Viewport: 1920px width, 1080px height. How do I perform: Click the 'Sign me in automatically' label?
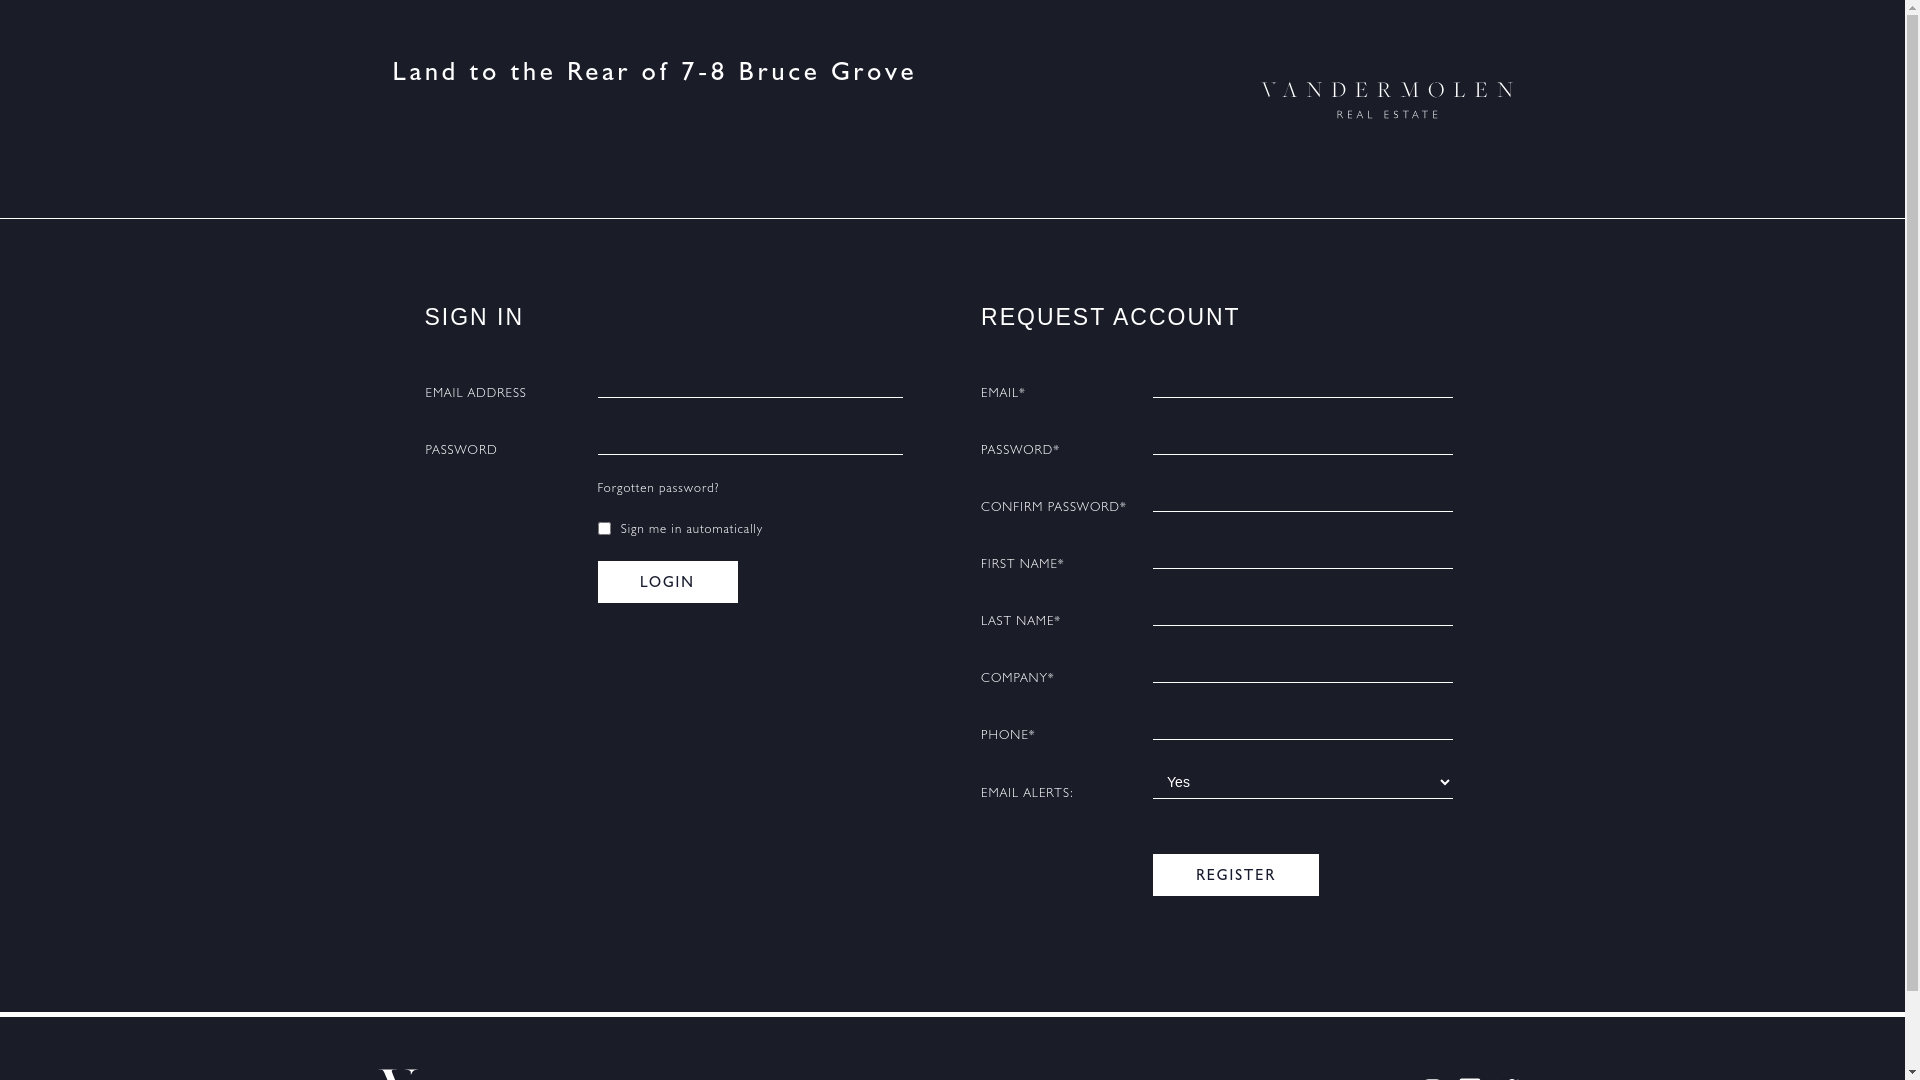click(x=691, y=529)
